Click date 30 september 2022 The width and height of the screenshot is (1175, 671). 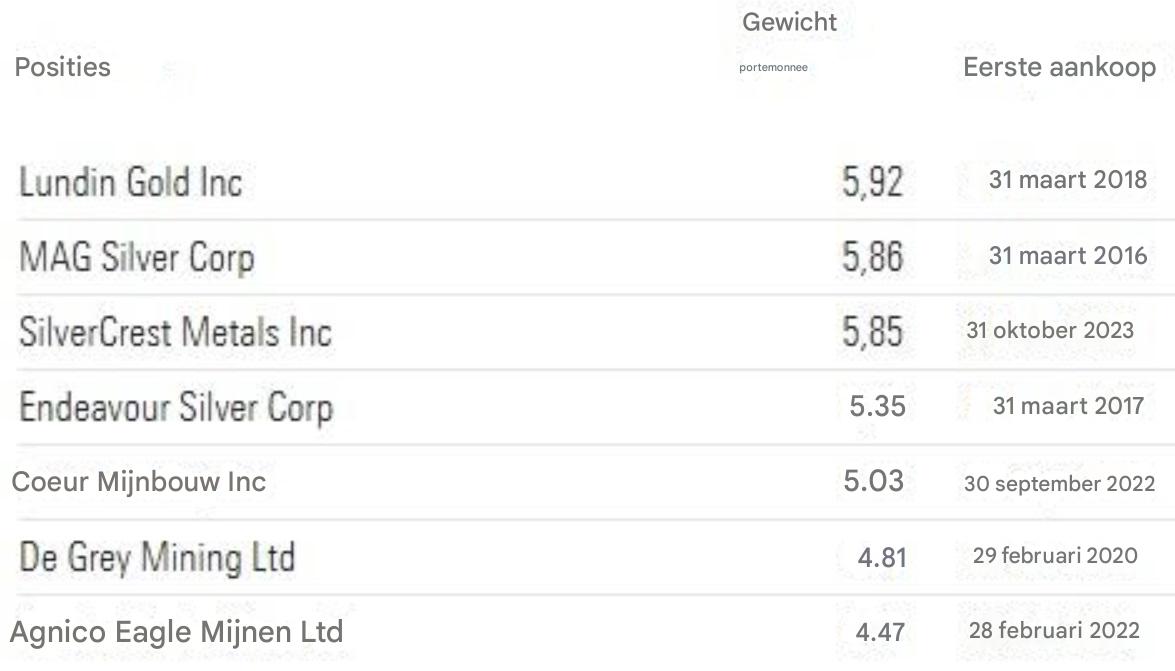pyautogui.click(x=1059, y=484)
